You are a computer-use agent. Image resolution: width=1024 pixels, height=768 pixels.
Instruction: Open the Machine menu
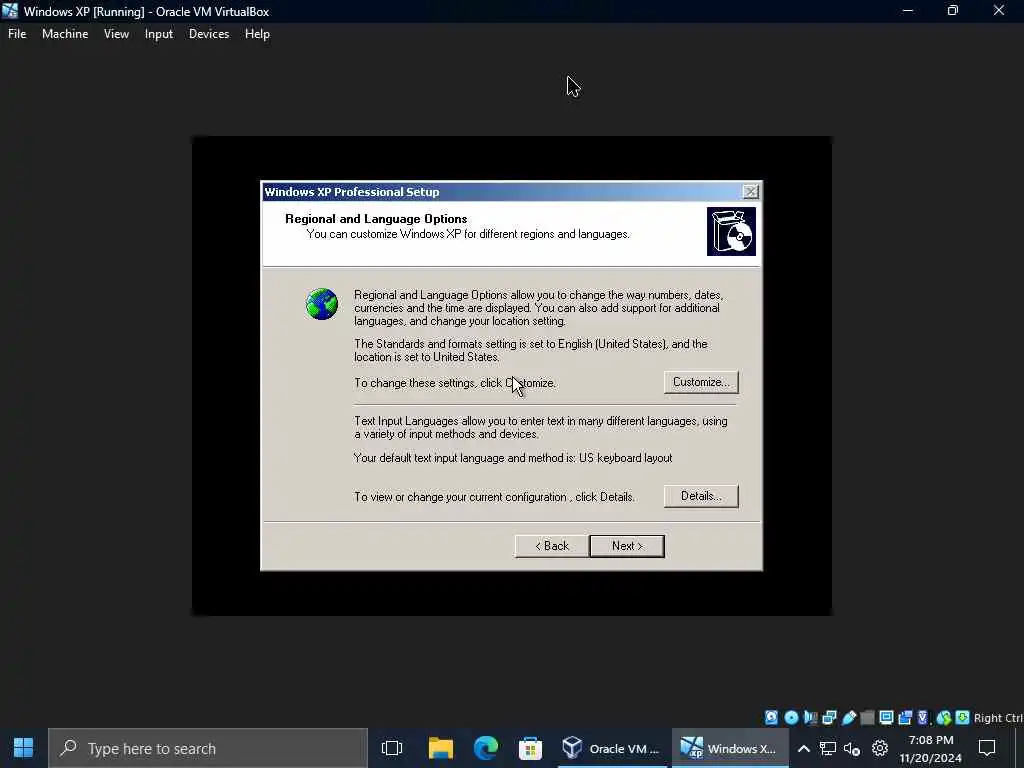pyautogui.click(x=65, y=34)
